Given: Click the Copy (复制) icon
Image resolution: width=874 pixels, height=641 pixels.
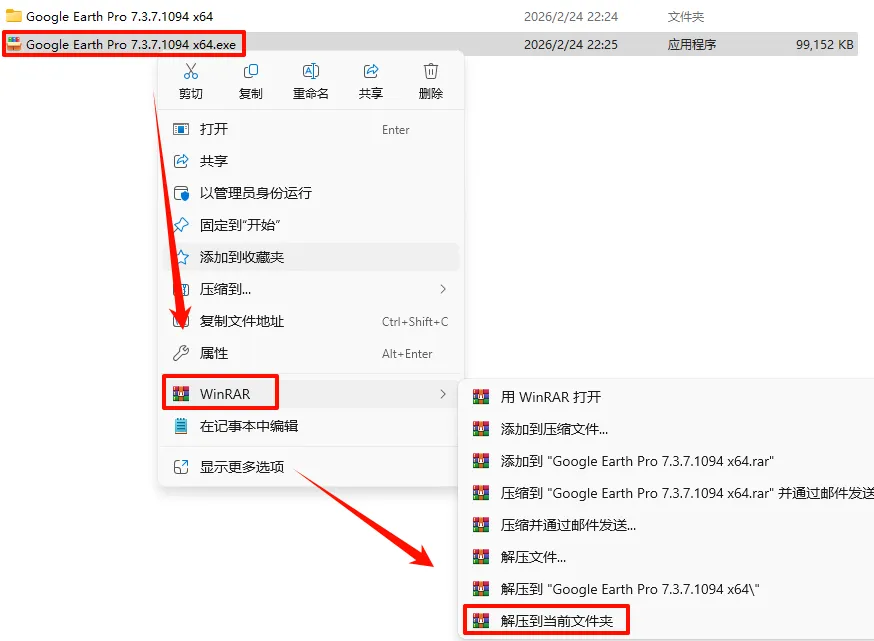Looking at the screenshot, I should (x=251, y=71).
